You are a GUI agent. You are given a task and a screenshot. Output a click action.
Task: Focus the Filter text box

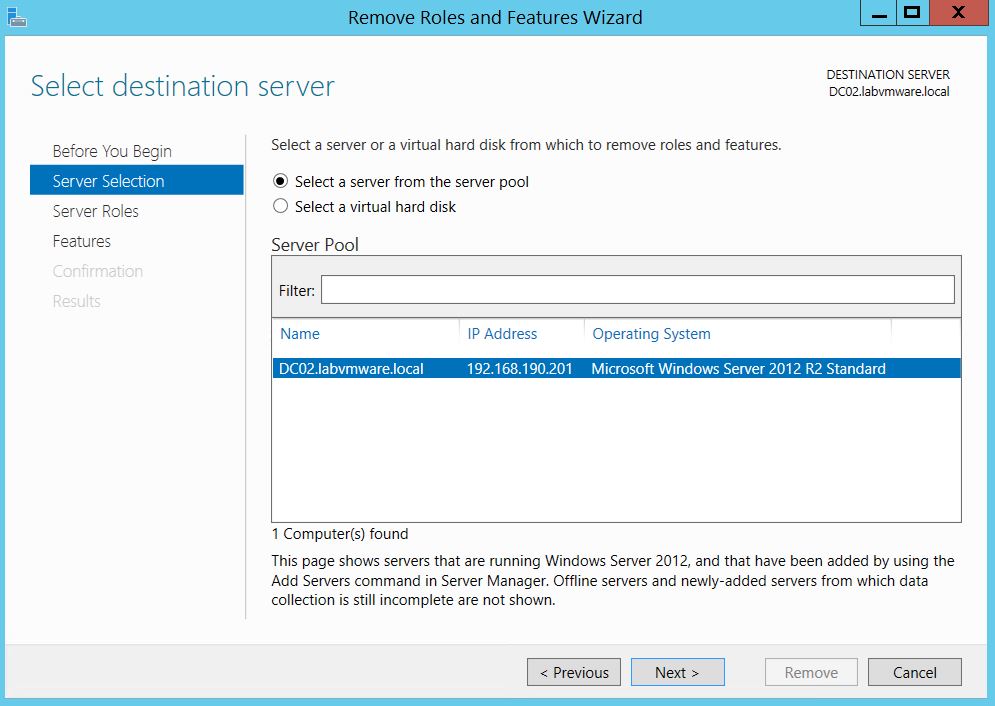[638, 289]
